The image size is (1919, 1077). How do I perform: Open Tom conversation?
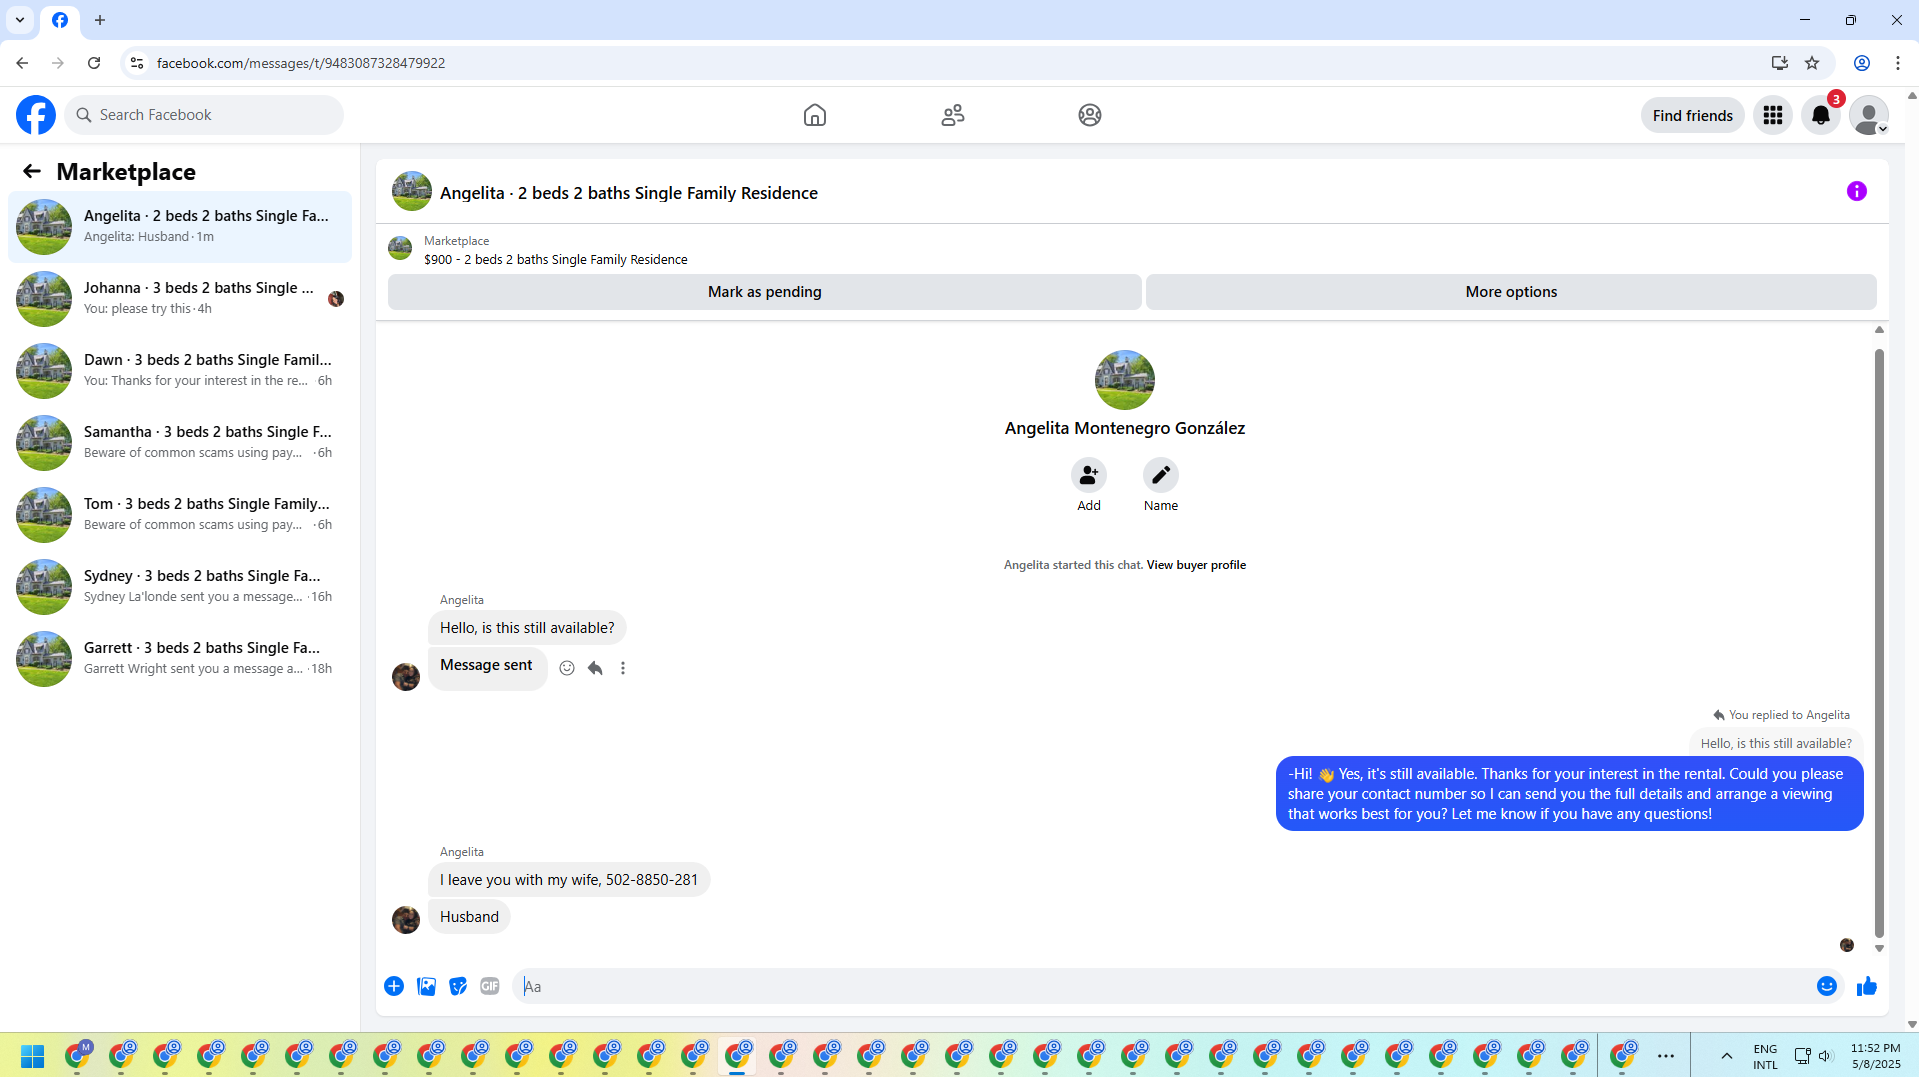pyautogui.click(x=180, y=514)
